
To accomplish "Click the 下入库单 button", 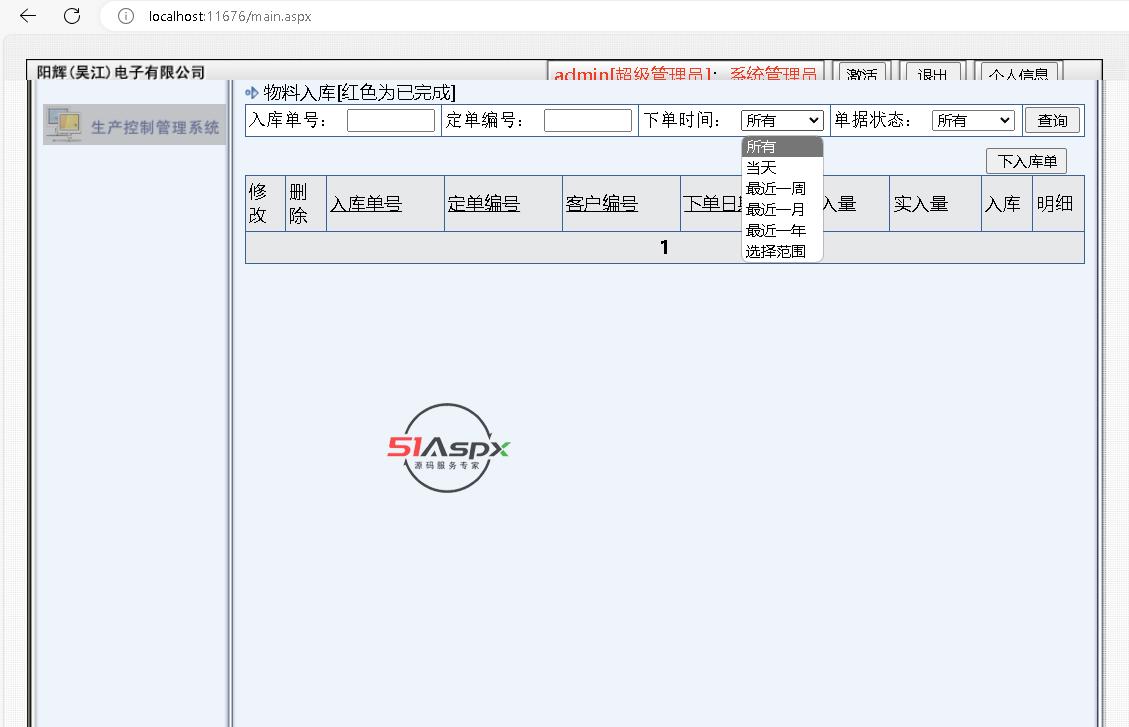I will [x=1027, y=161].
